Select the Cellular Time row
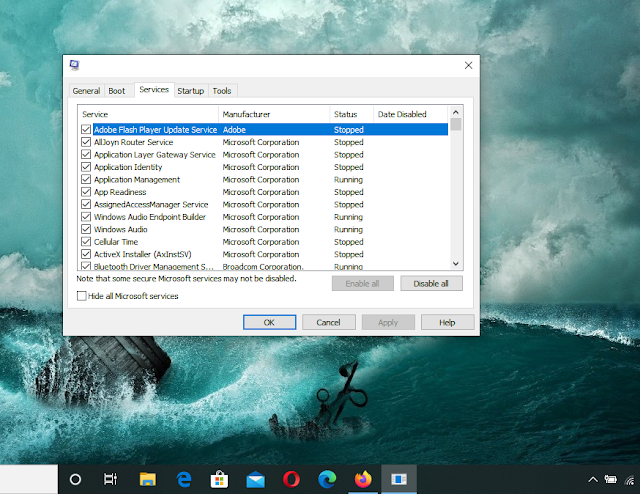640x494 pixels. 264,242
